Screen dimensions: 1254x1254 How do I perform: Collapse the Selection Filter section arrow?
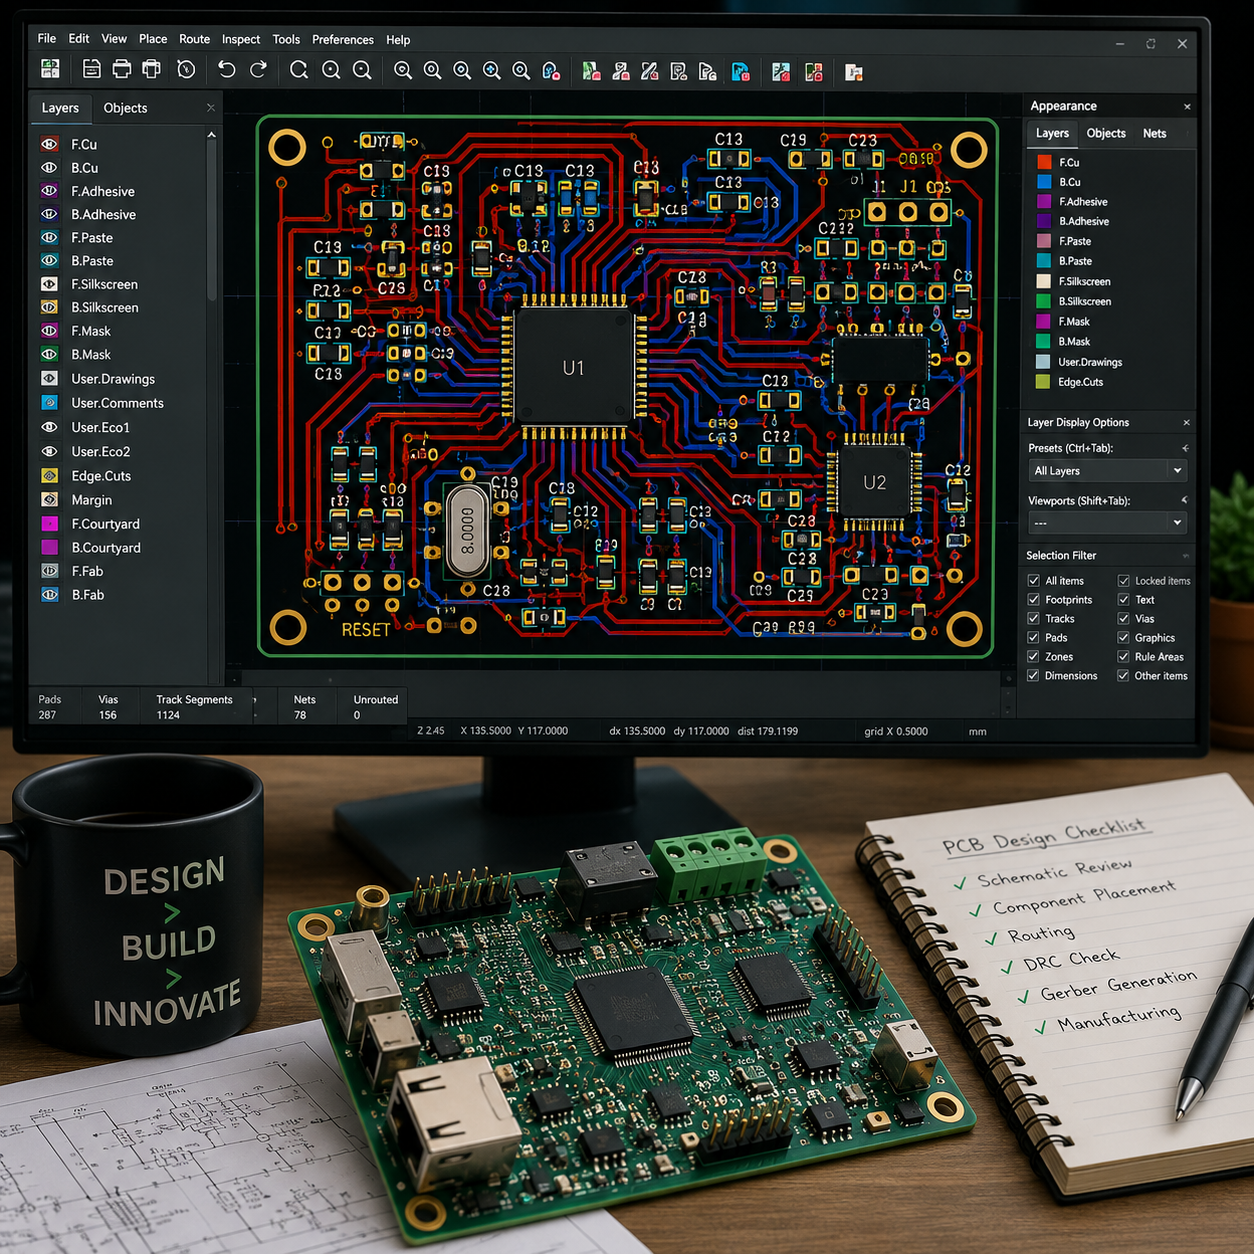tap(1186, 555)
